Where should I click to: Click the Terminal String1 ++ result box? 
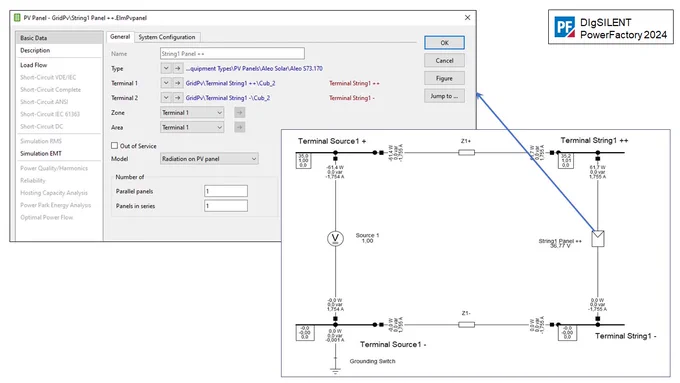[x=566, y=160]
